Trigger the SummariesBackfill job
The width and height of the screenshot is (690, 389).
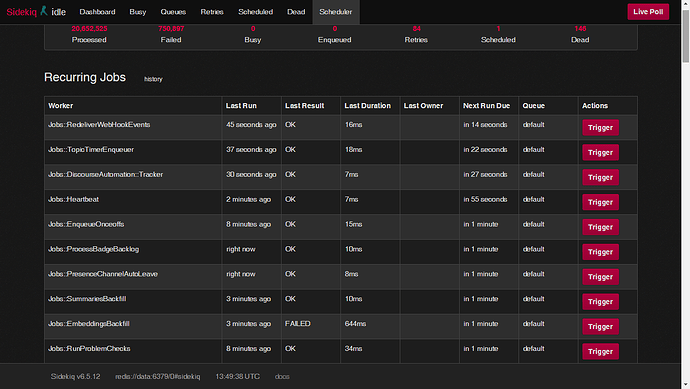click(600, 301)
